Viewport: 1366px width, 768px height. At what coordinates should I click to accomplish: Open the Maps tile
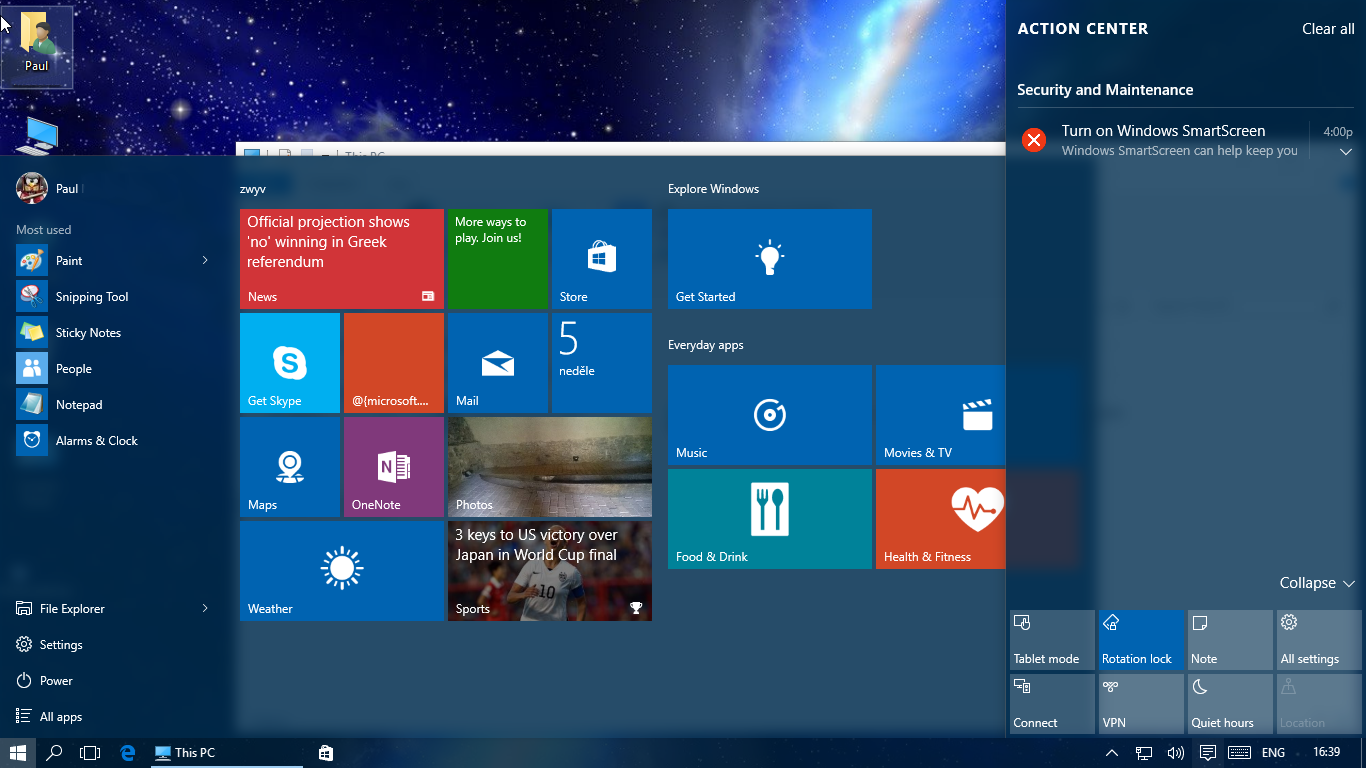coord(290,467)
